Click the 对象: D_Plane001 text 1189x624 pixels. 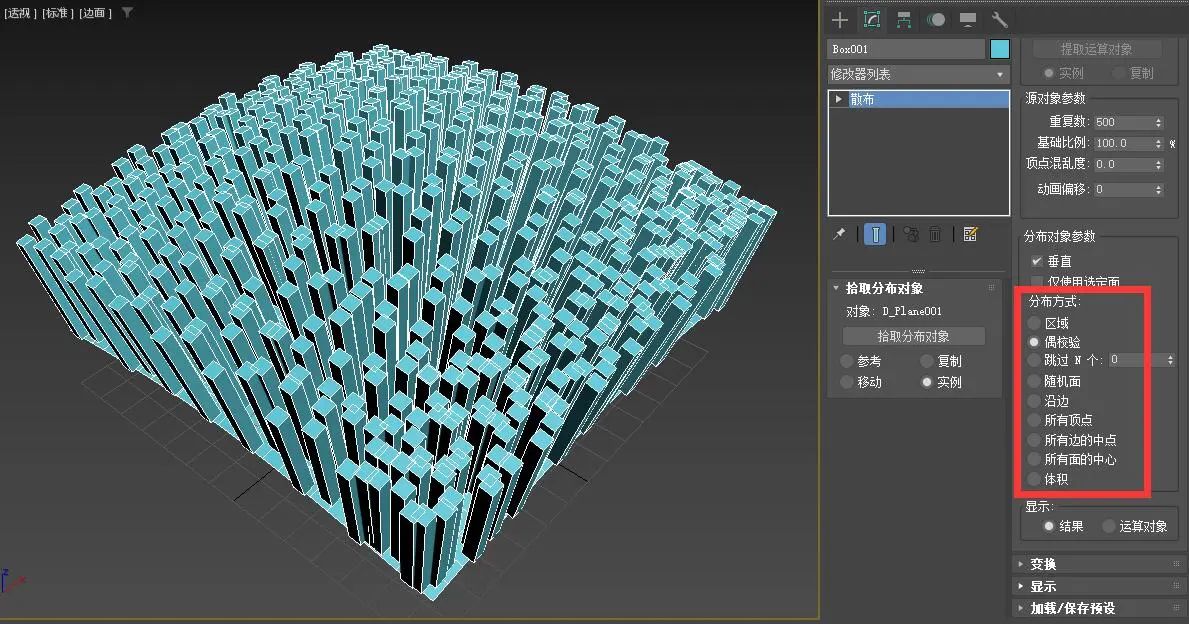click(x=894, y=312)
